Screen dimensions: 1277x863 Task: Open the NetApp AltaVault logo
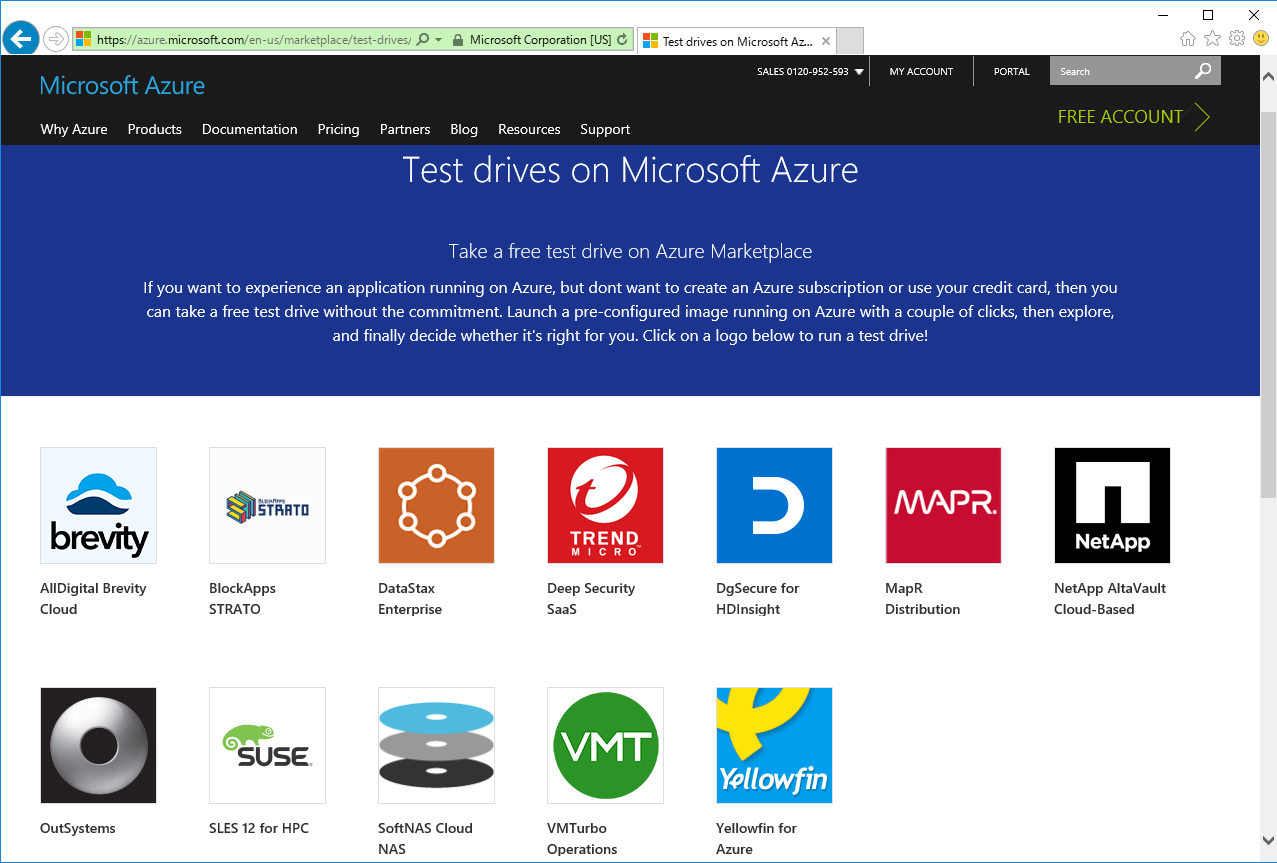[1111, 505]
